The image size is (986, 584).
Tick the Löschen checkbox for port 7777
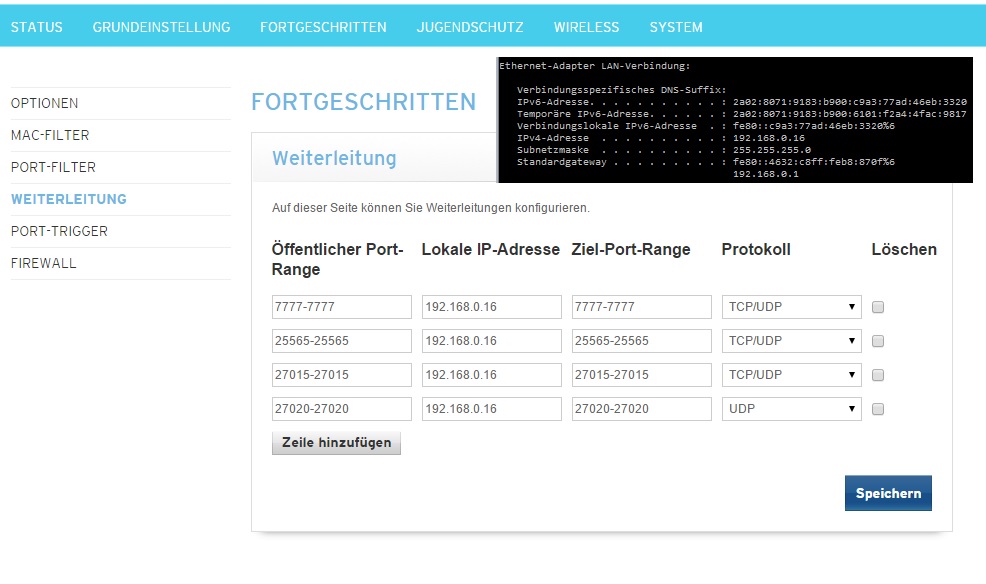tap(878, 307)
